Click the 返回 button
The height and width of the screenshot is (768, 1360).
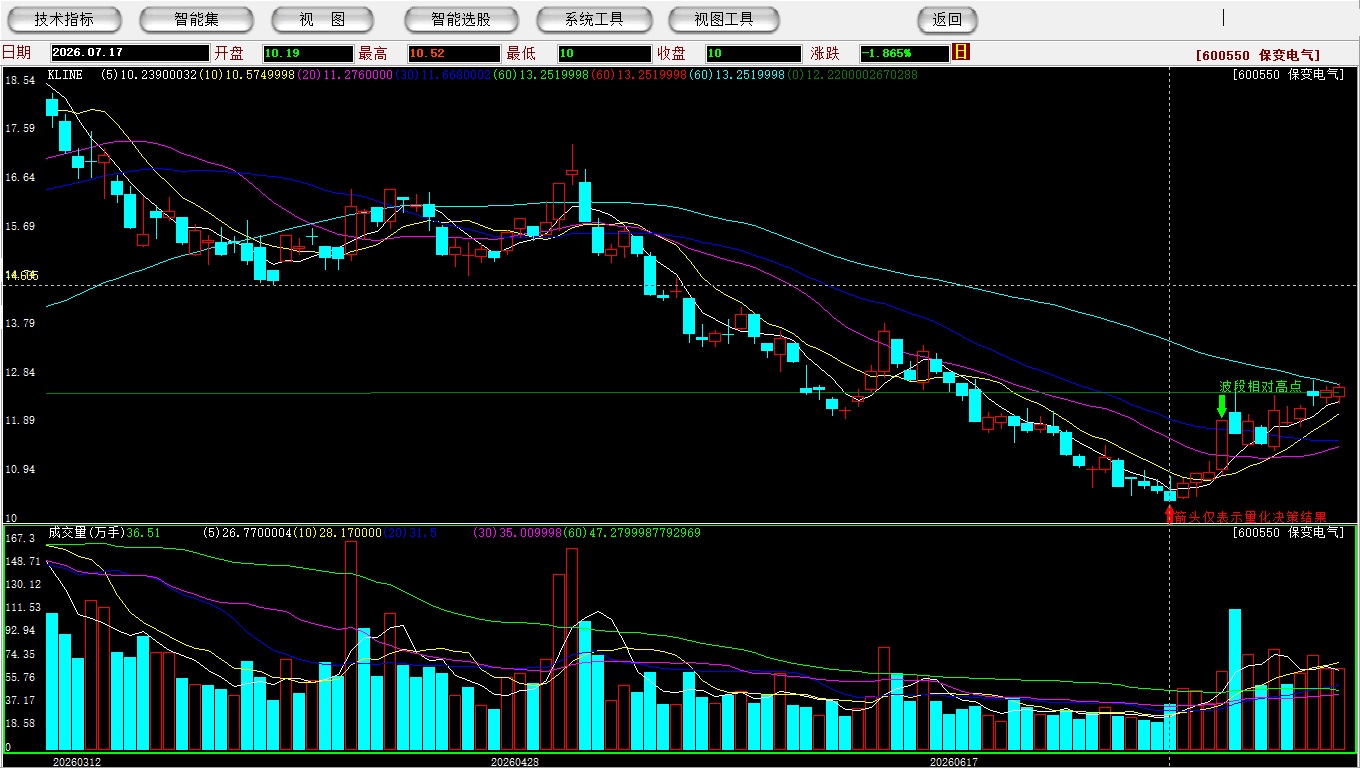[x=947, y=19]
